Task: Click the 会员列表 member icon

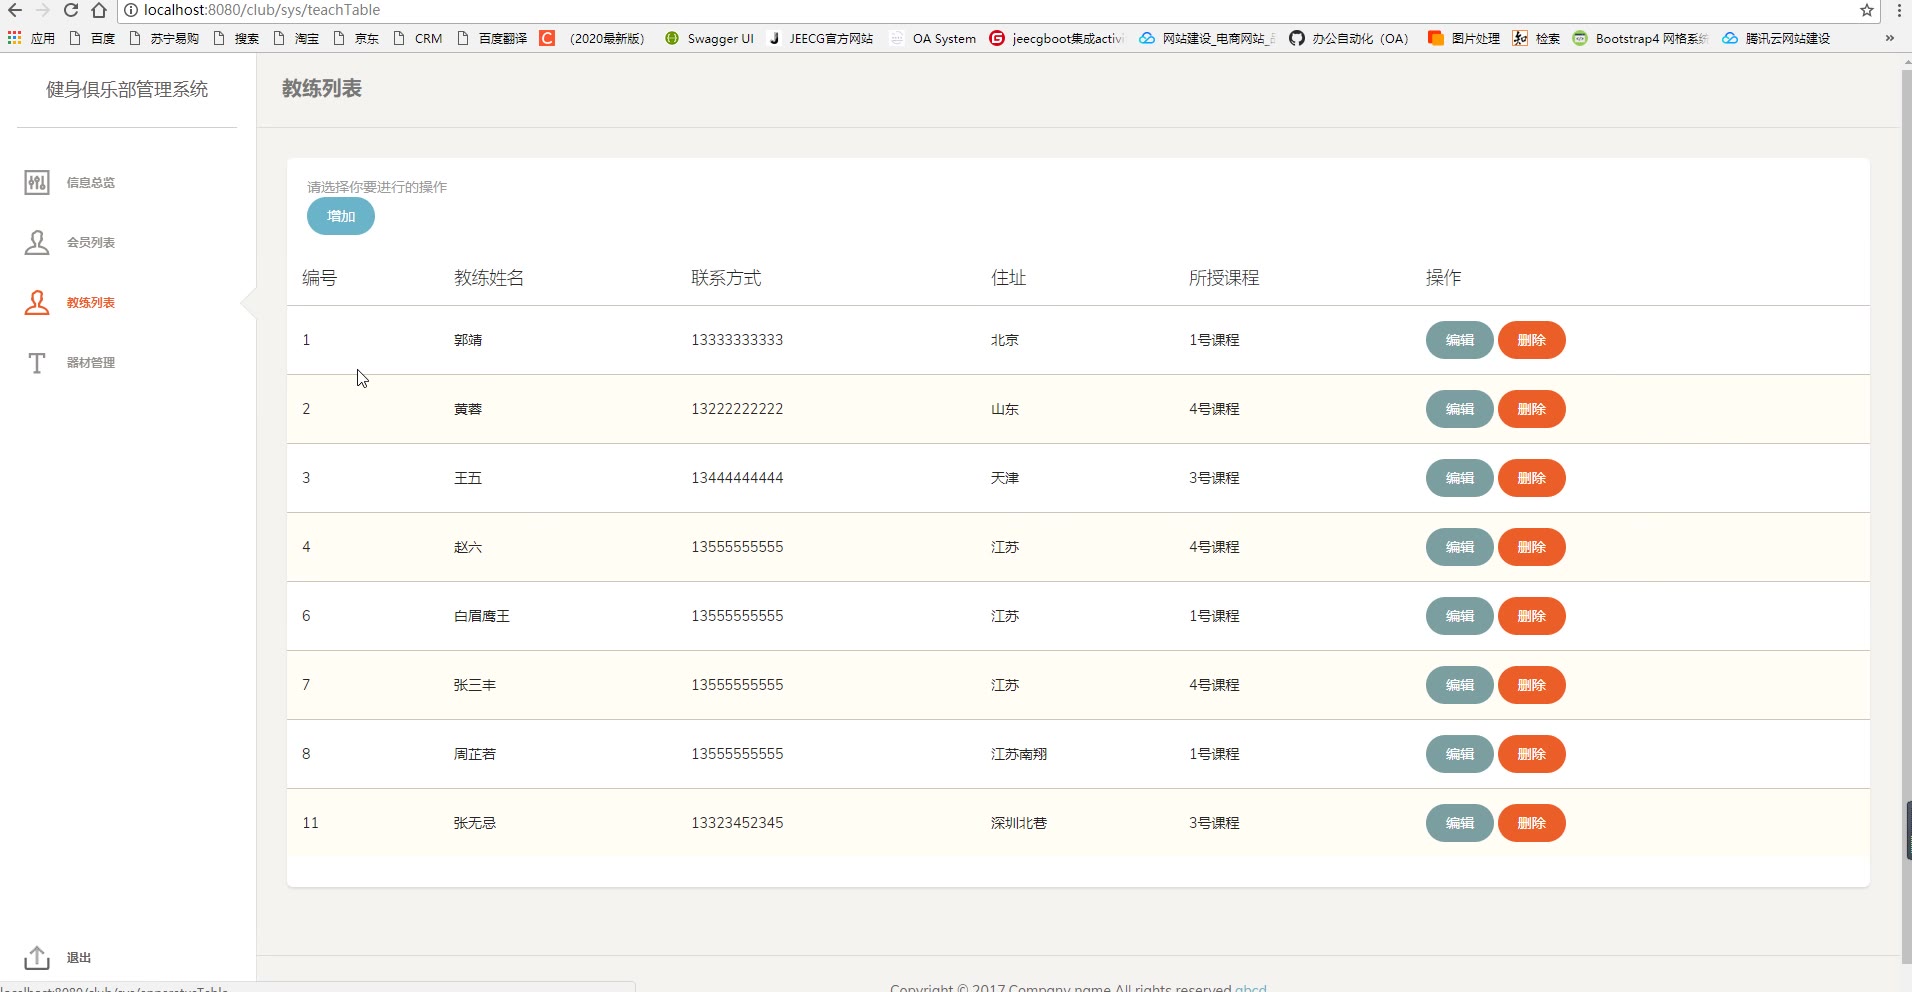Action: 37,242
